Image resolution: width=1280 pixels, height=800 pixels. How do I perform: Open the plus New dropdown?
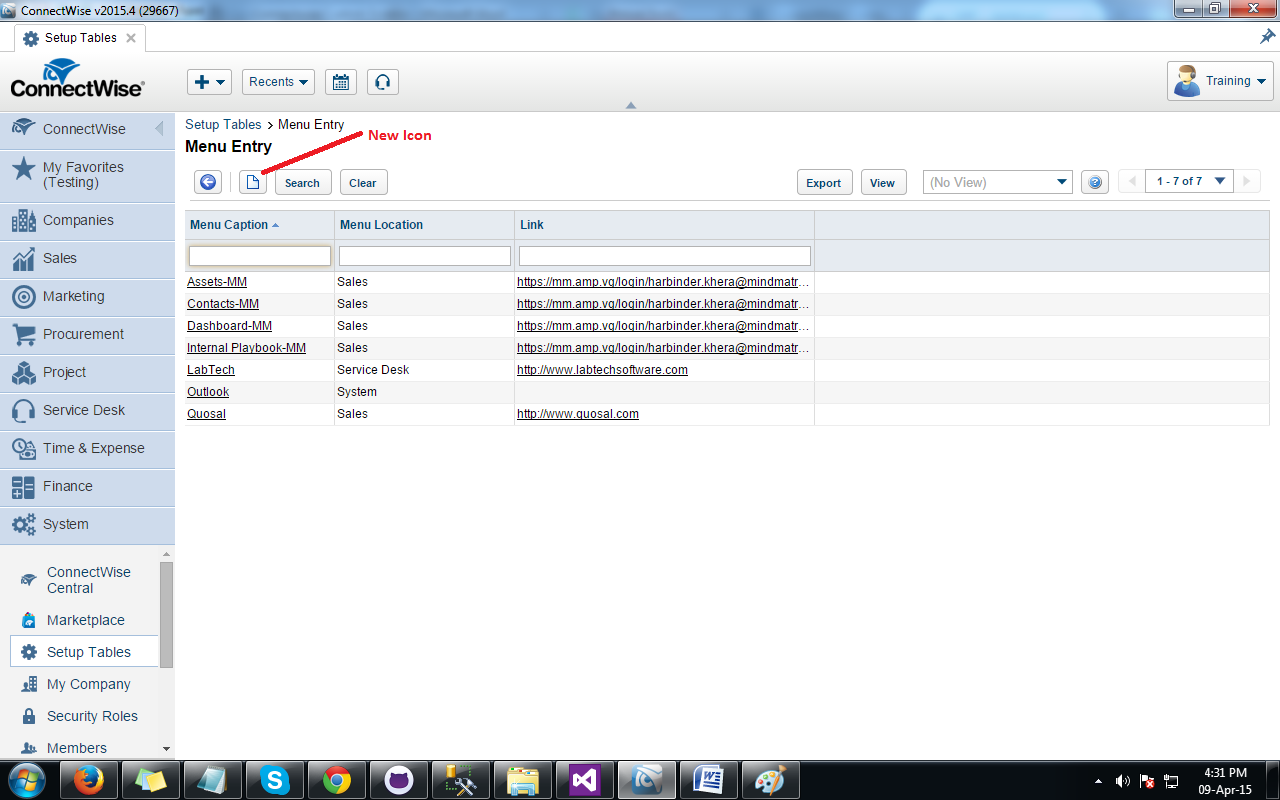210,82
